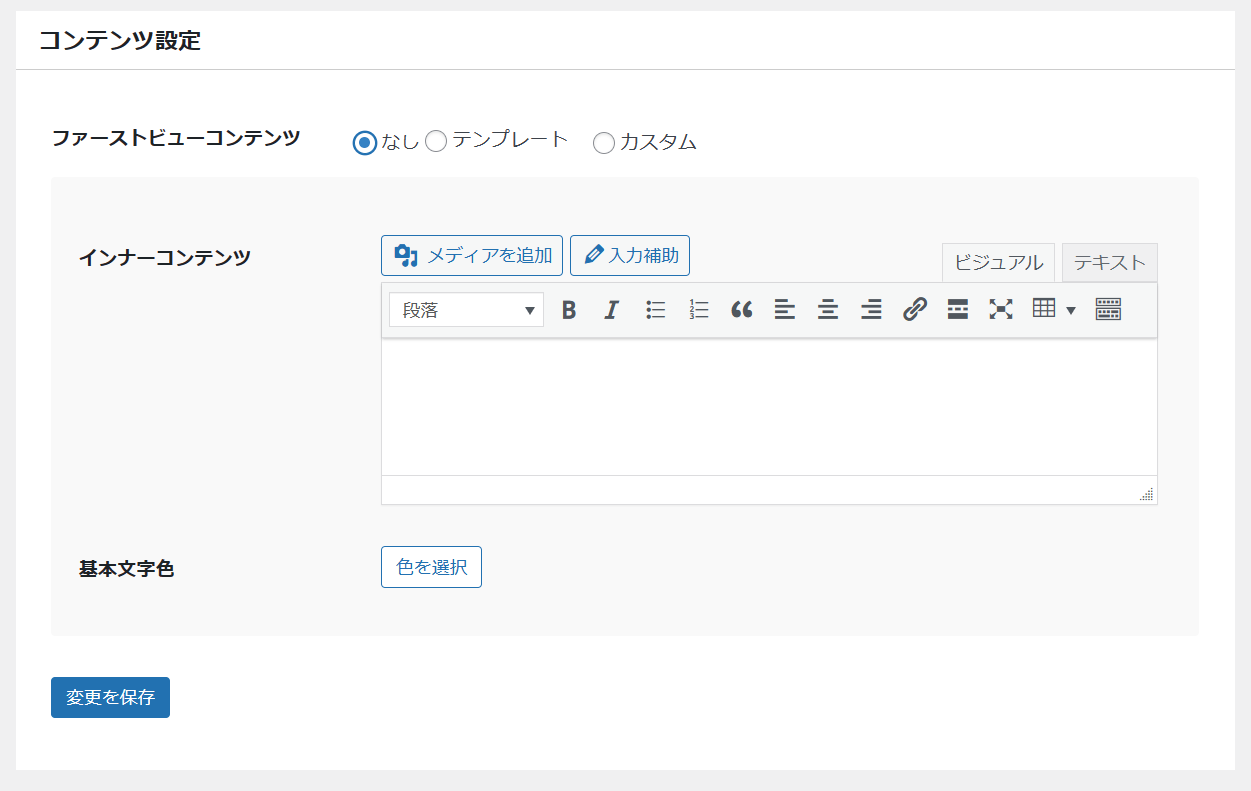Open the 段落 format dropdown
1251x791 pixels.
tap(466, 310)
